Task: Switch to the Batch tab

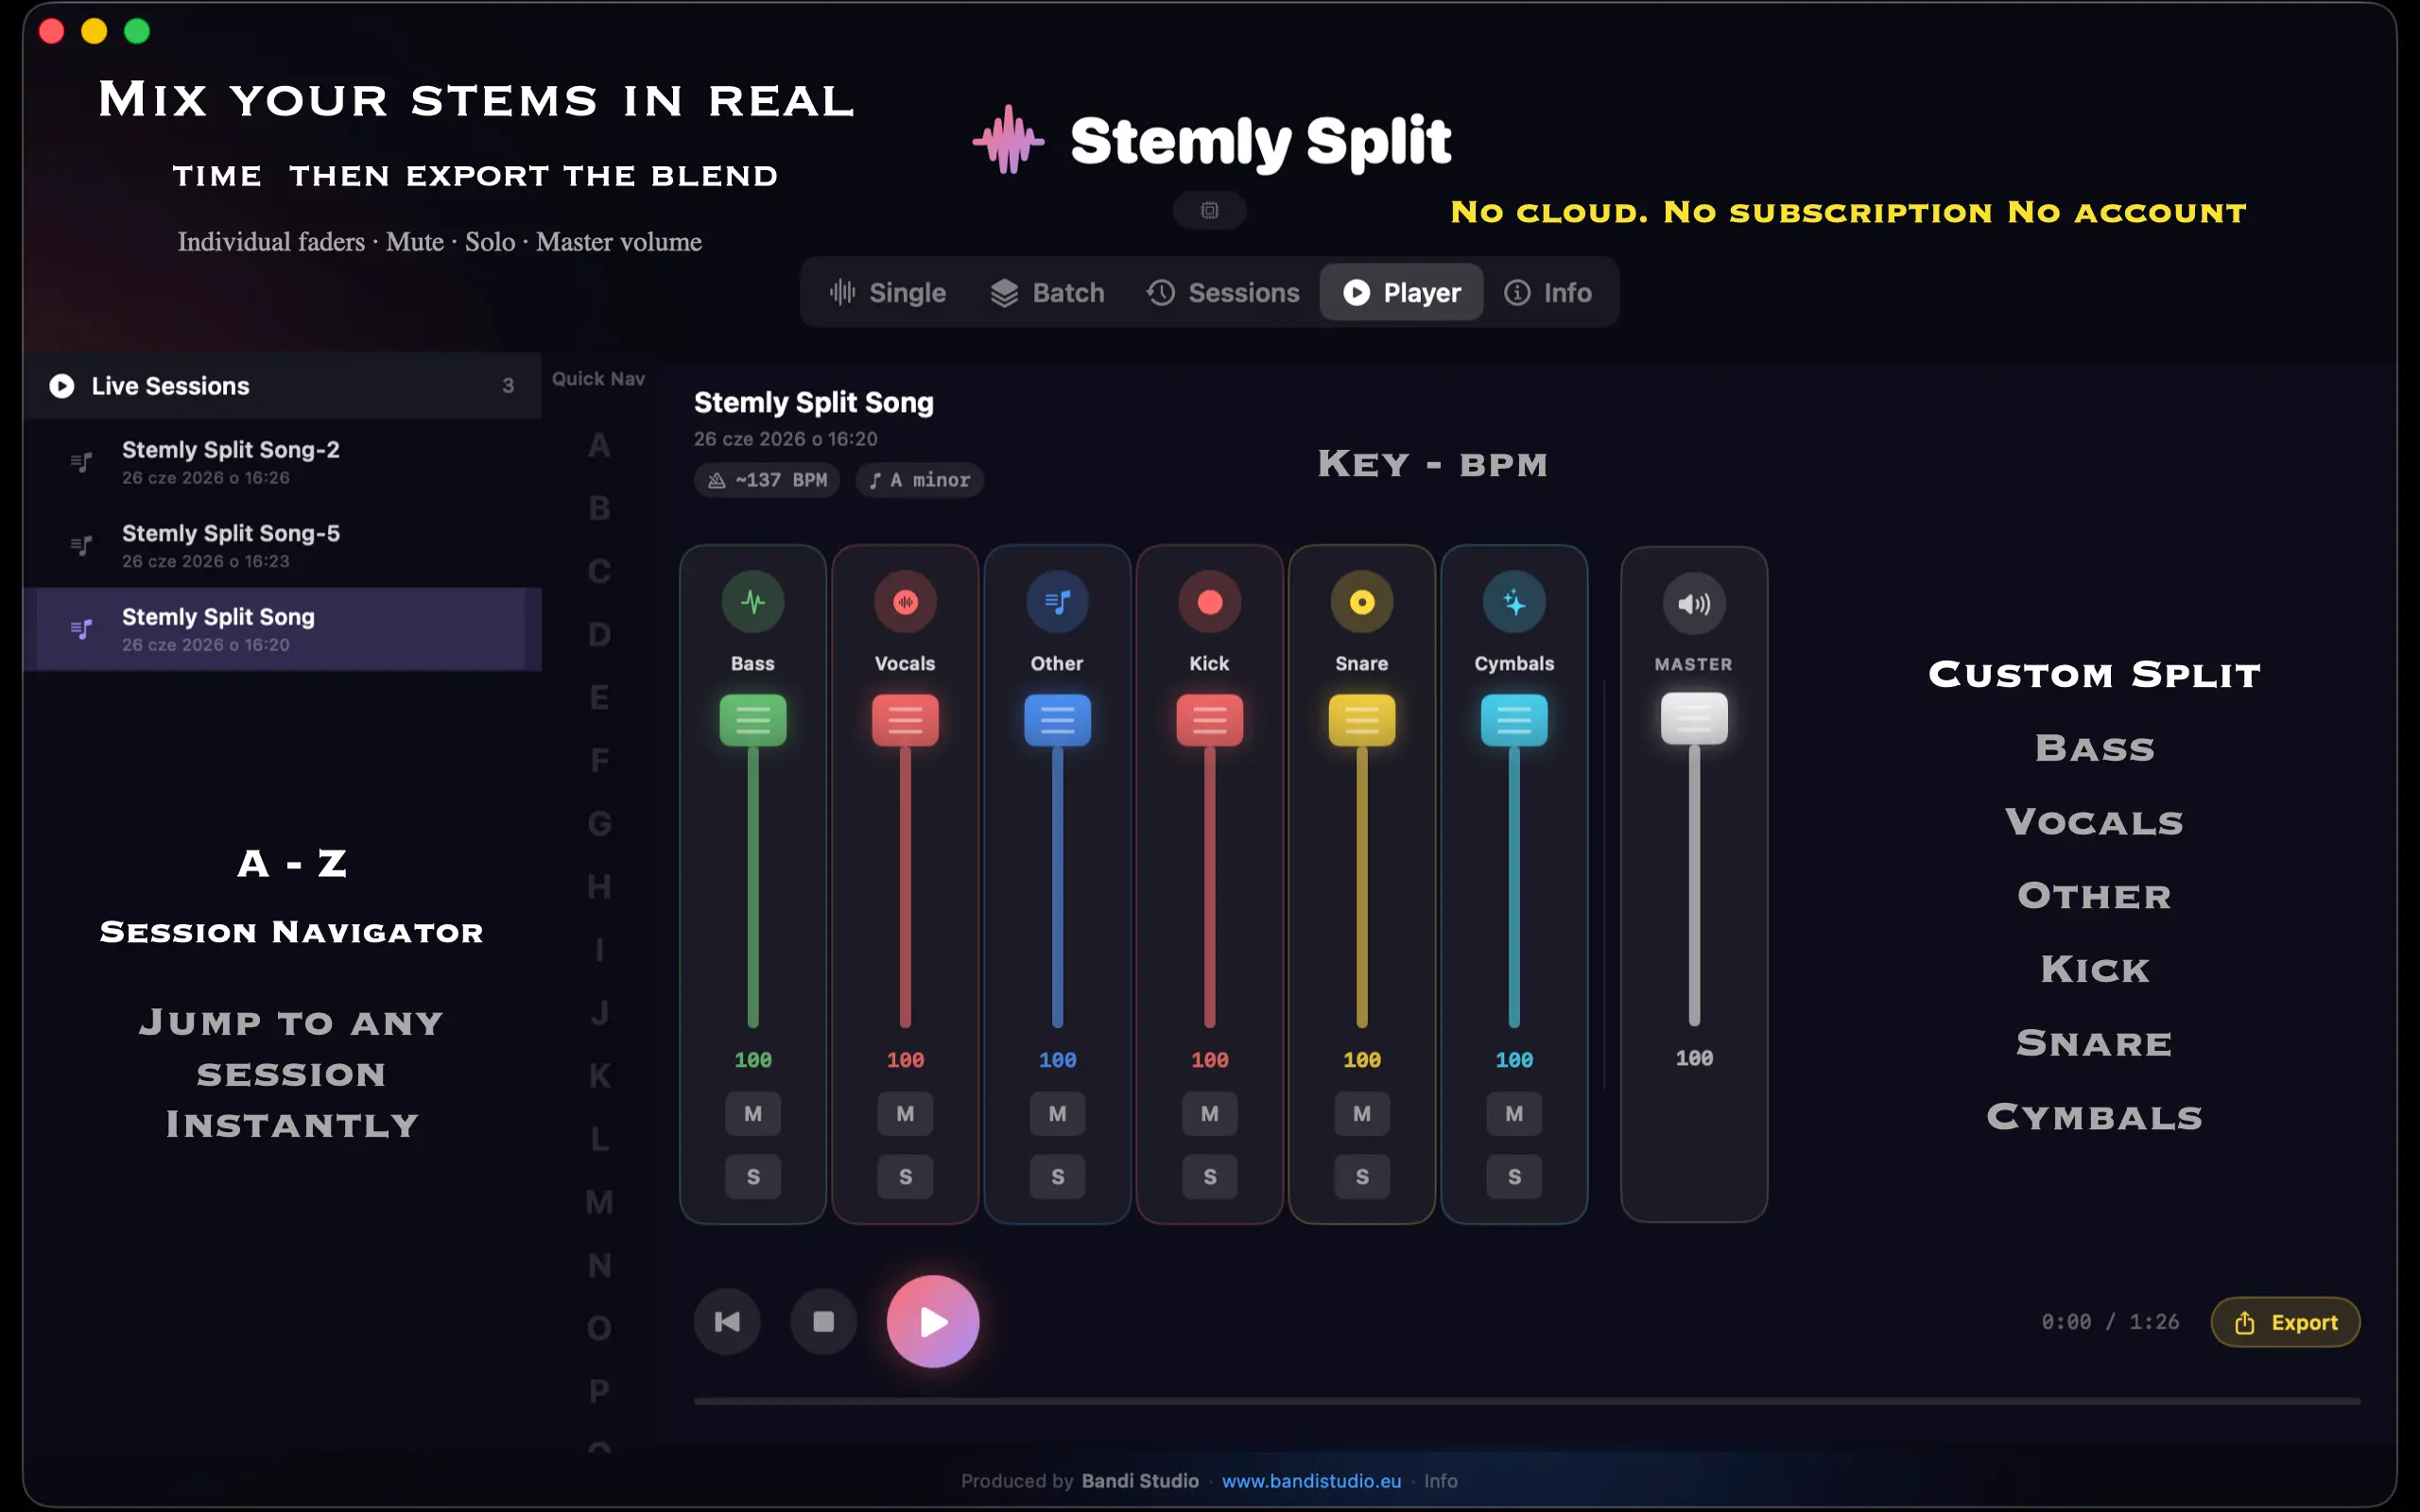Action: pos(1047,292)
